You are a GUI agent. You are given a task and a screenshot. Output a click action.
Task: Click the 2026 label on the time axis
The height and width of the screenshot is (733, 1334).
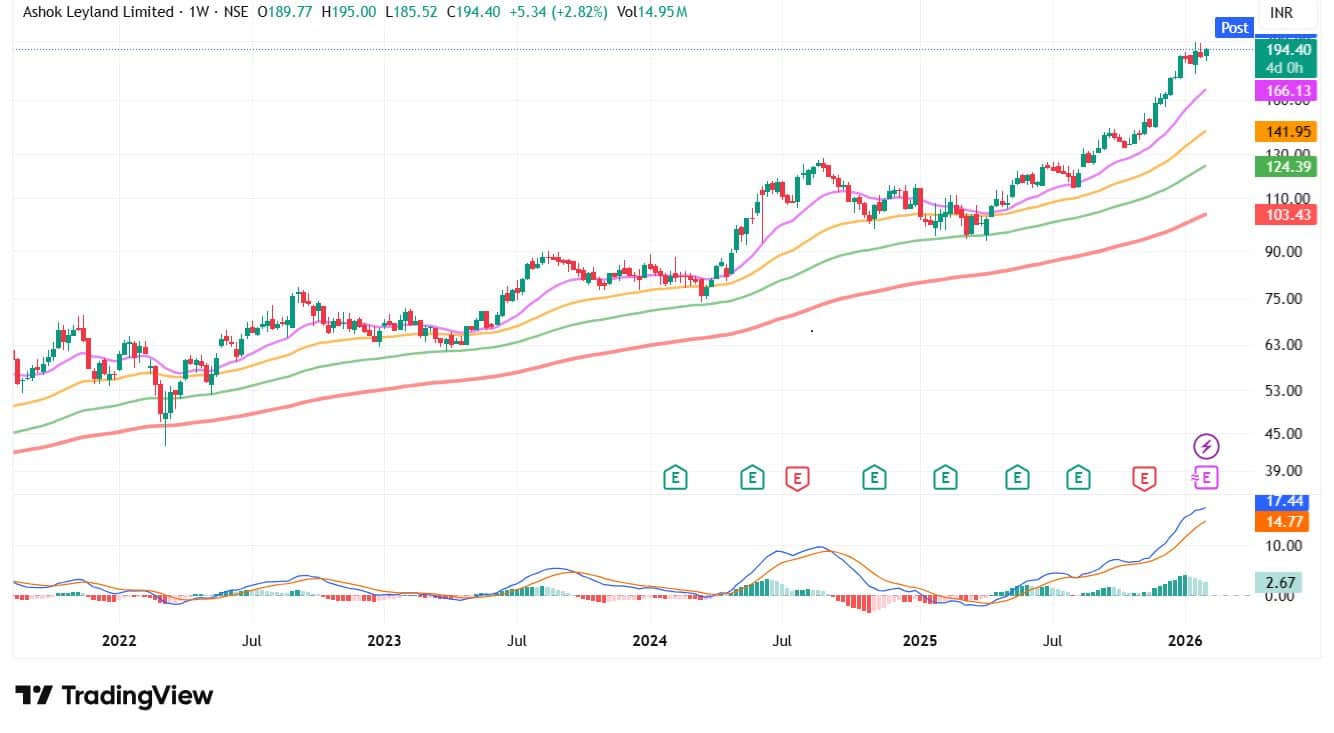(x=1185, y=639)
